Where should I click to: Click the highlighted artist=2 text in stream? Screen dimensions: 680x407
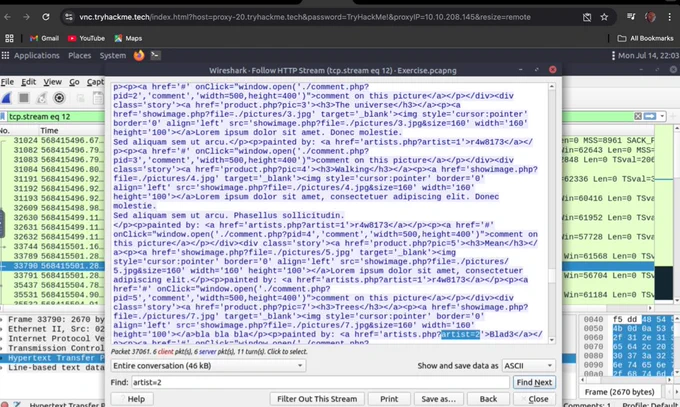[461, 335]
